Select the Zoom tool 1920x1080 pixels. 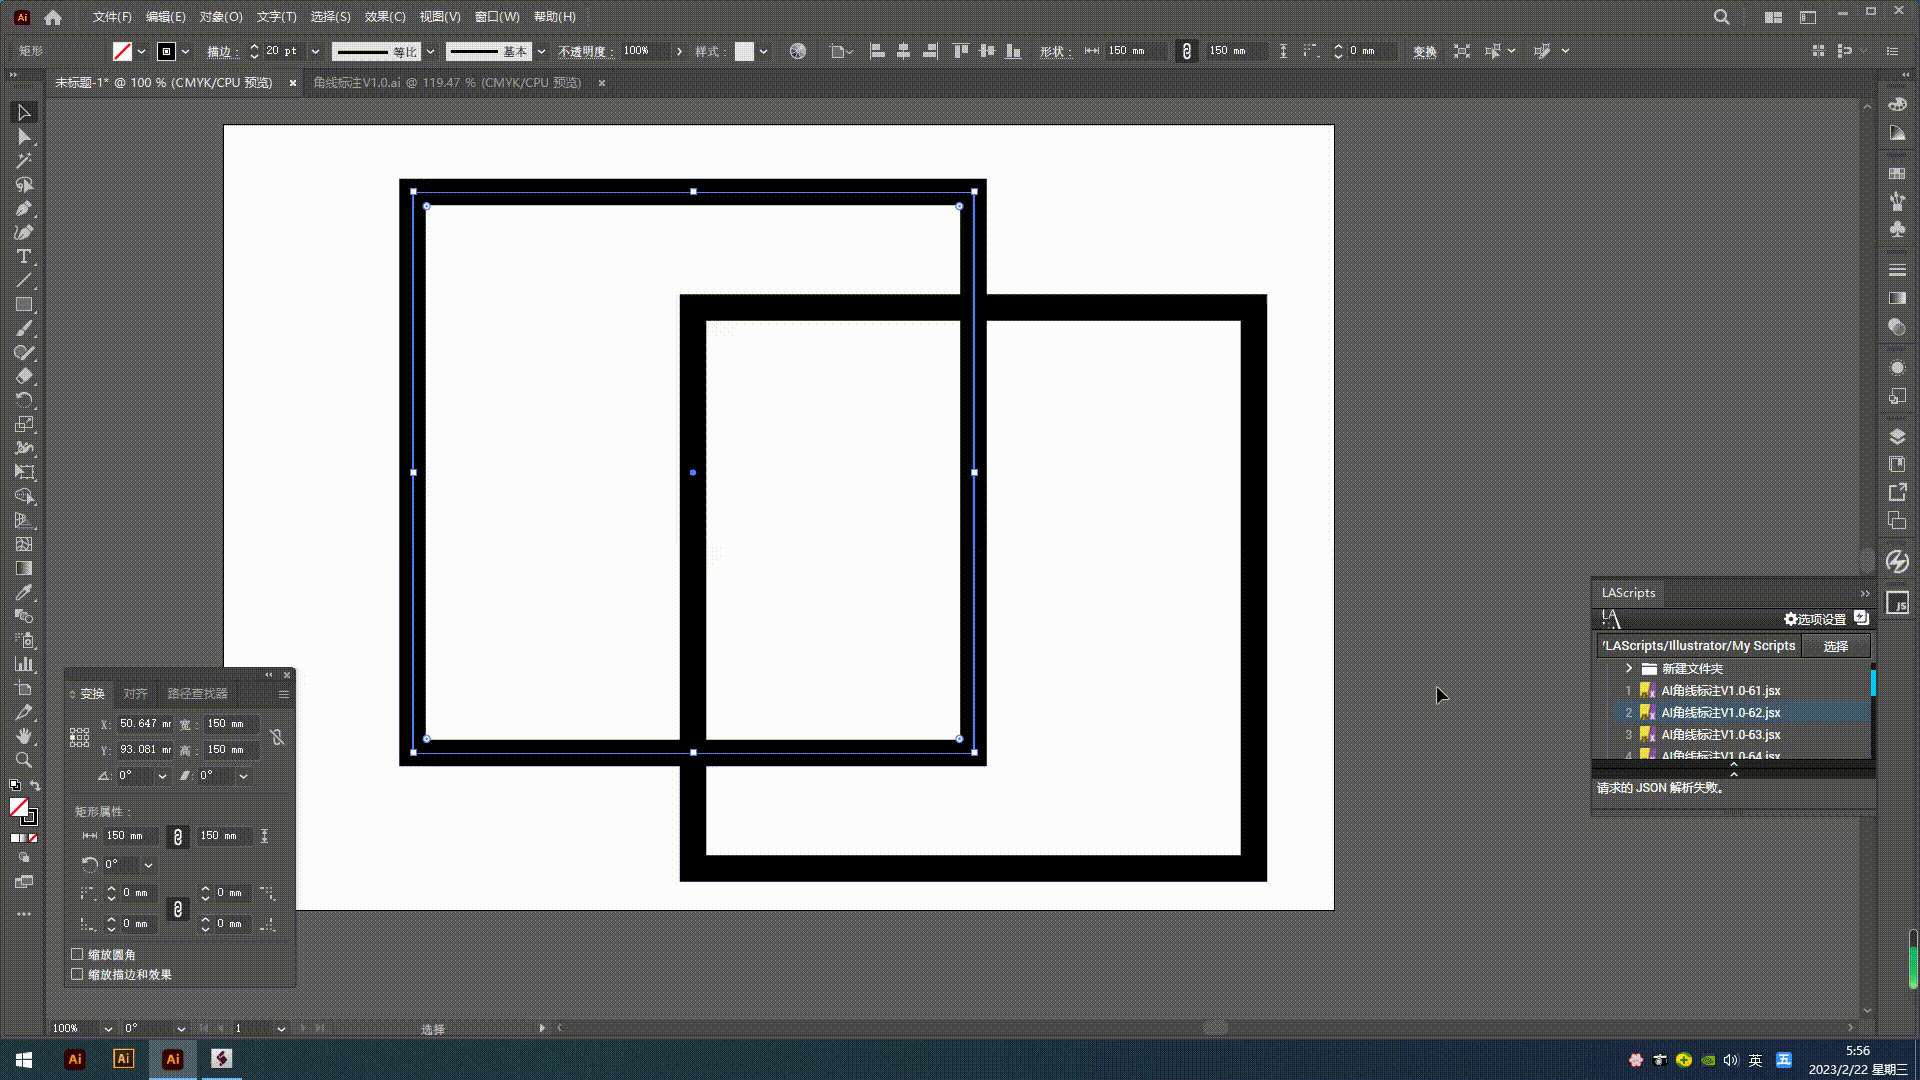[x=24, y=760]
